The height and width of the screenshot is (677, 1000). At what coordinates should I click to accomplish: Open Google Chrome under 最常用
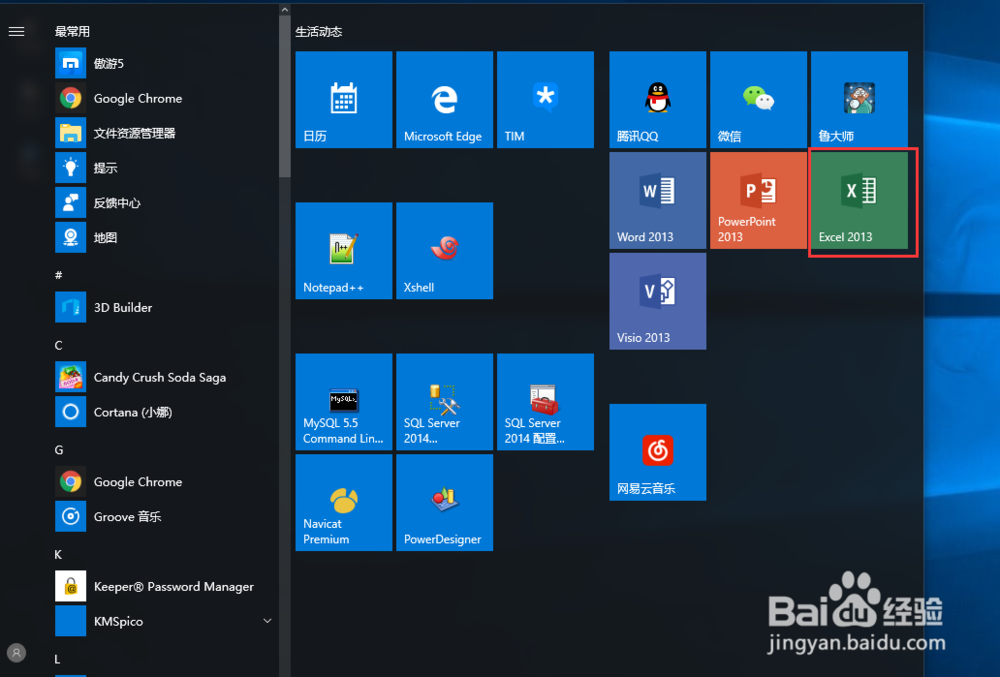pos(165,98)
